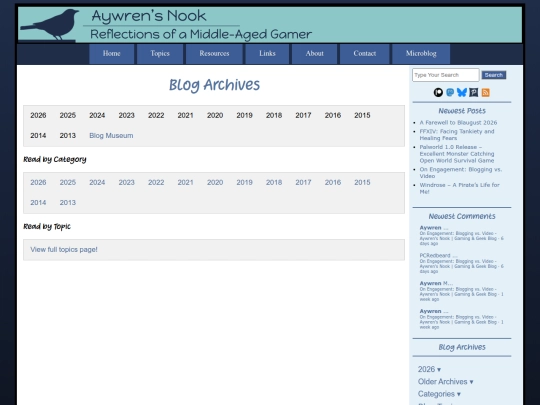Viewport: 540px width, 405px height.
Task: Open 2019 under Read by Category
Action: coord(245,182)
